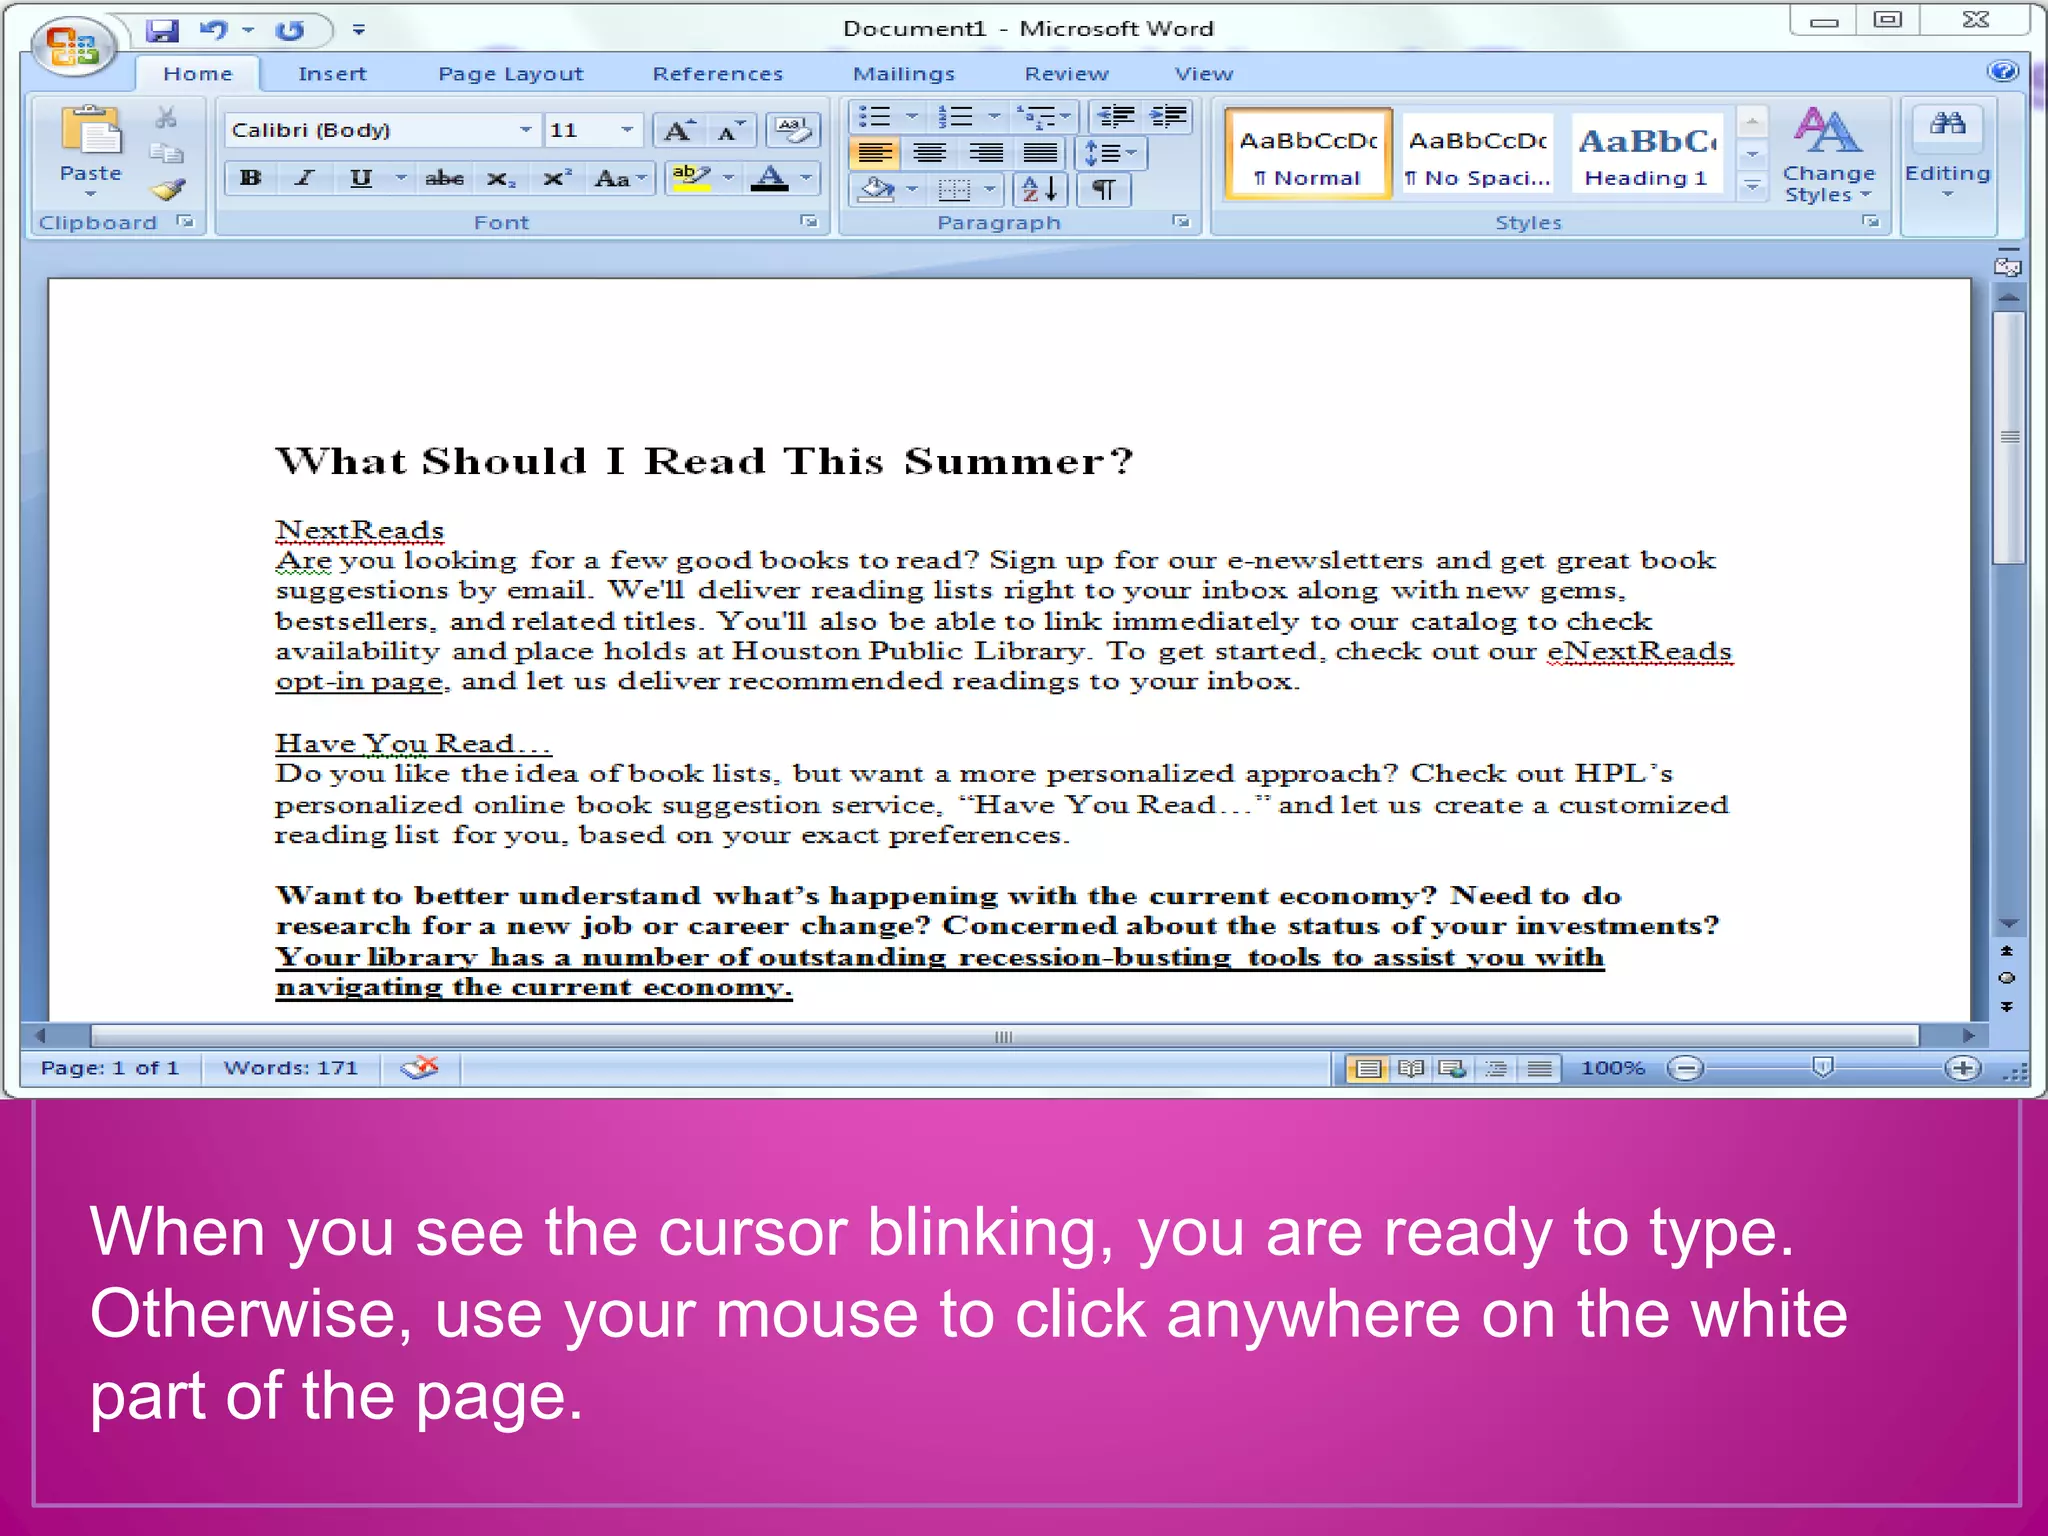
Task: Pick text highlight color
Action: [691, 179]
